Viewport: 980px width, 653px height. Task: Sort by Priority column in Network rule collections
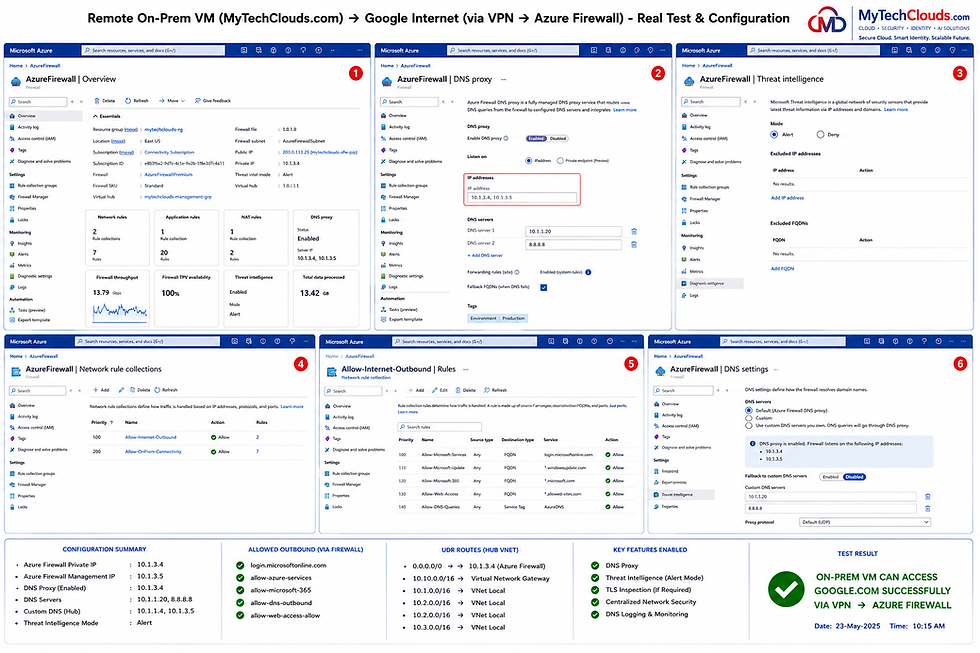(x=102, y=422)
